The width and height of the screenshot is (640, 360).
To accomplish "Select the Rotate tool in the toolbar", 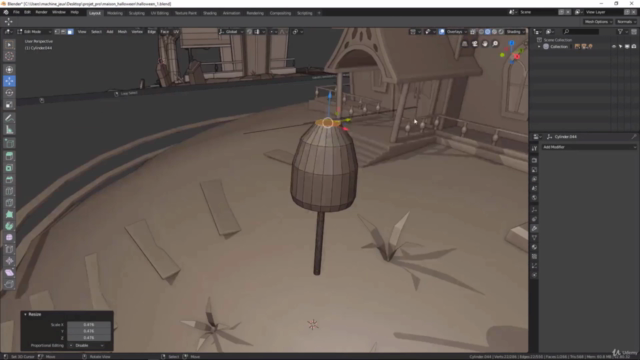I will click(x=9, y=93).
